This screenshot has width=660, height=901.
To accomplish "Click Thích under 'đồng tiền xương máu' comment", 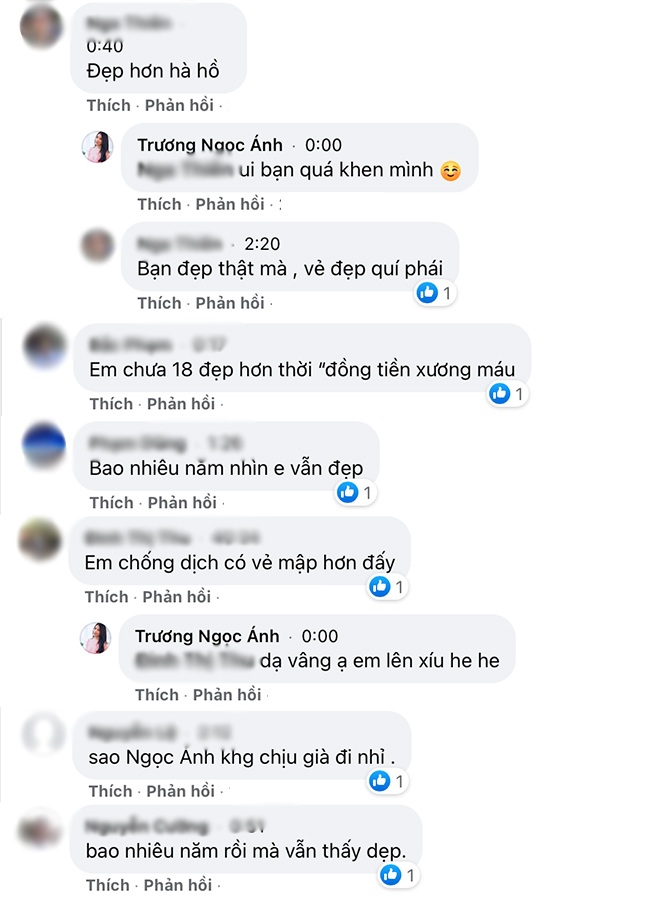I will (x=111, y=403).
